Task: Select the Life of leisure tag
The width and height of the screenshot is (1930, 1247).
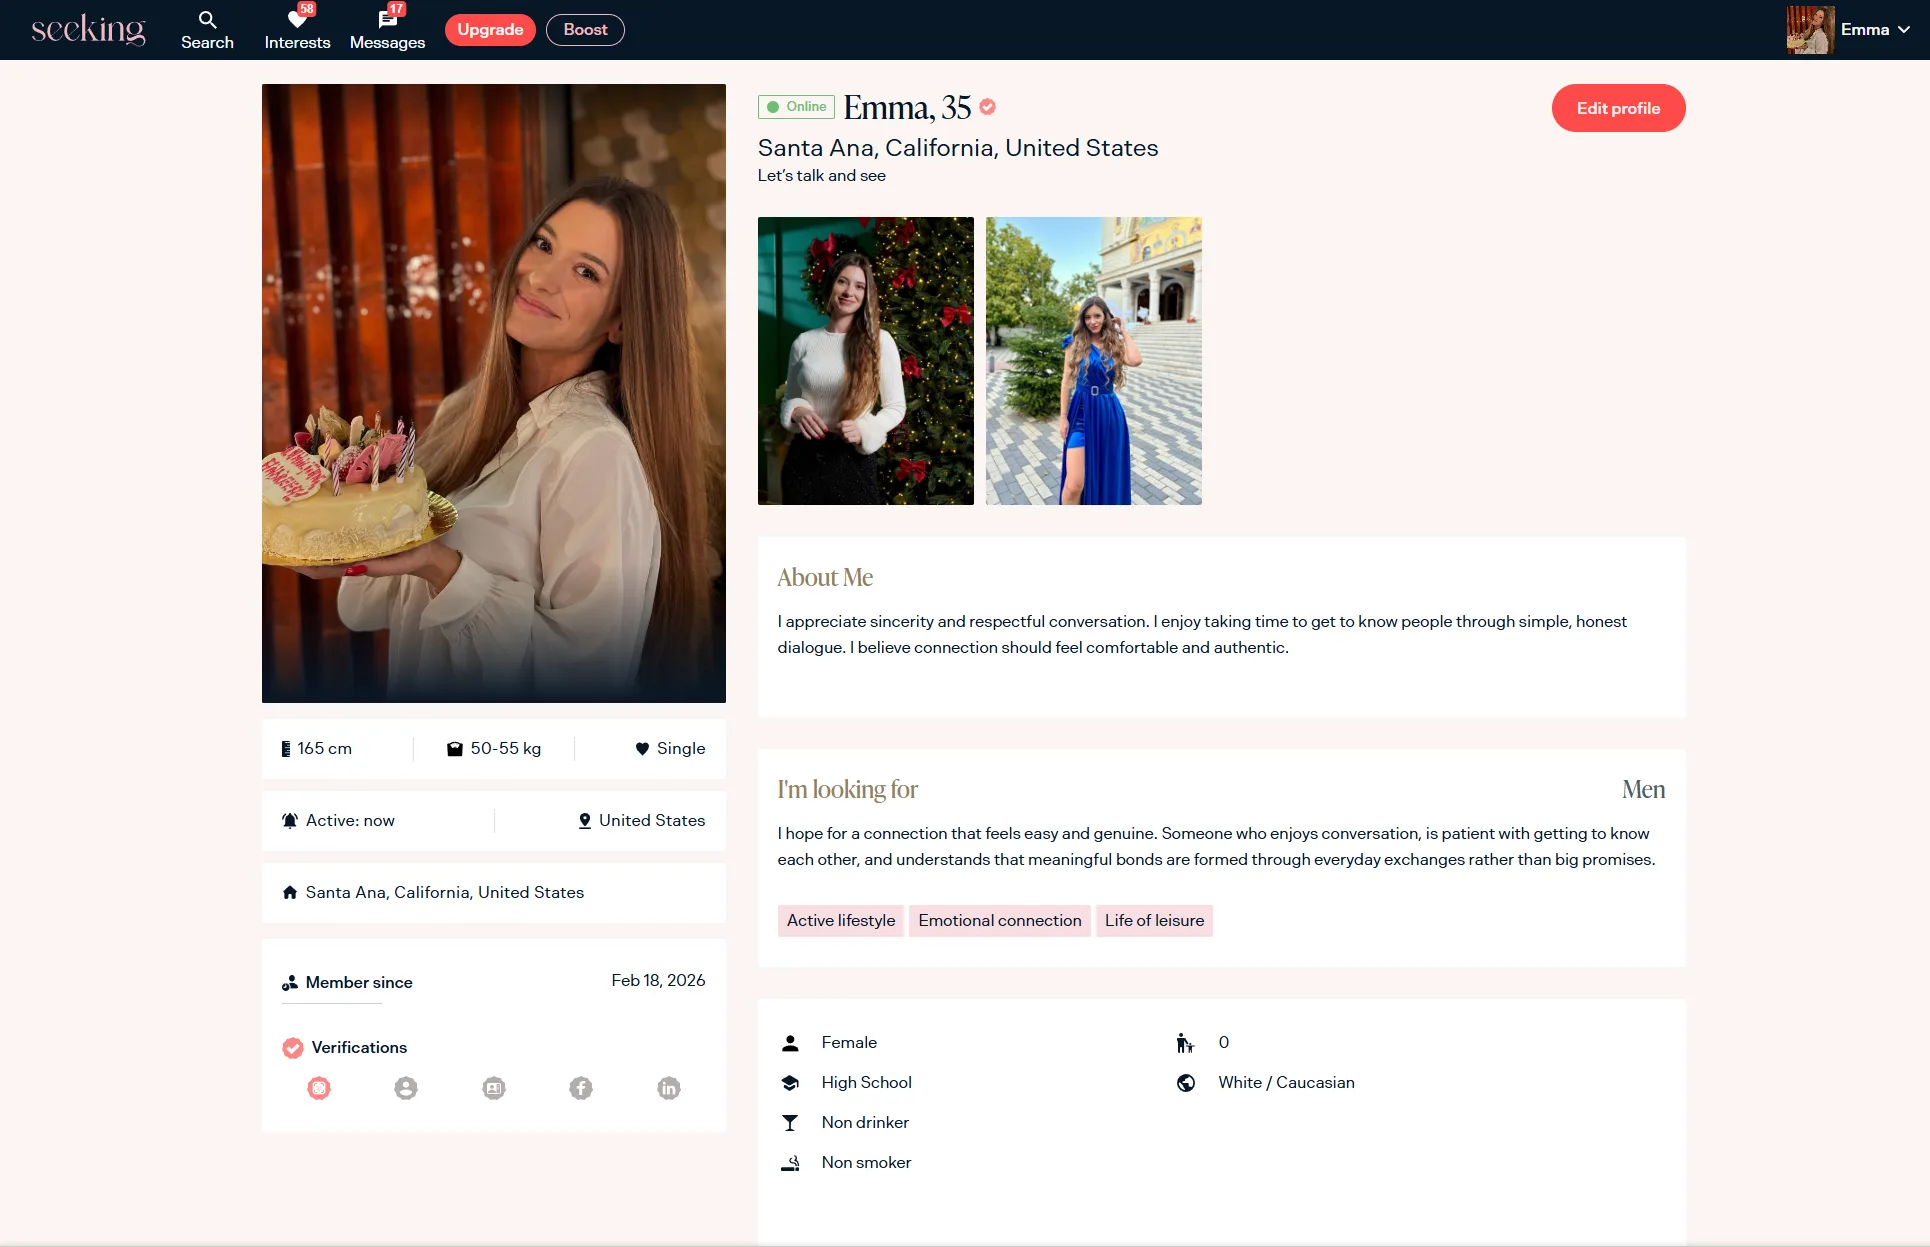Action: point(1154,920)
